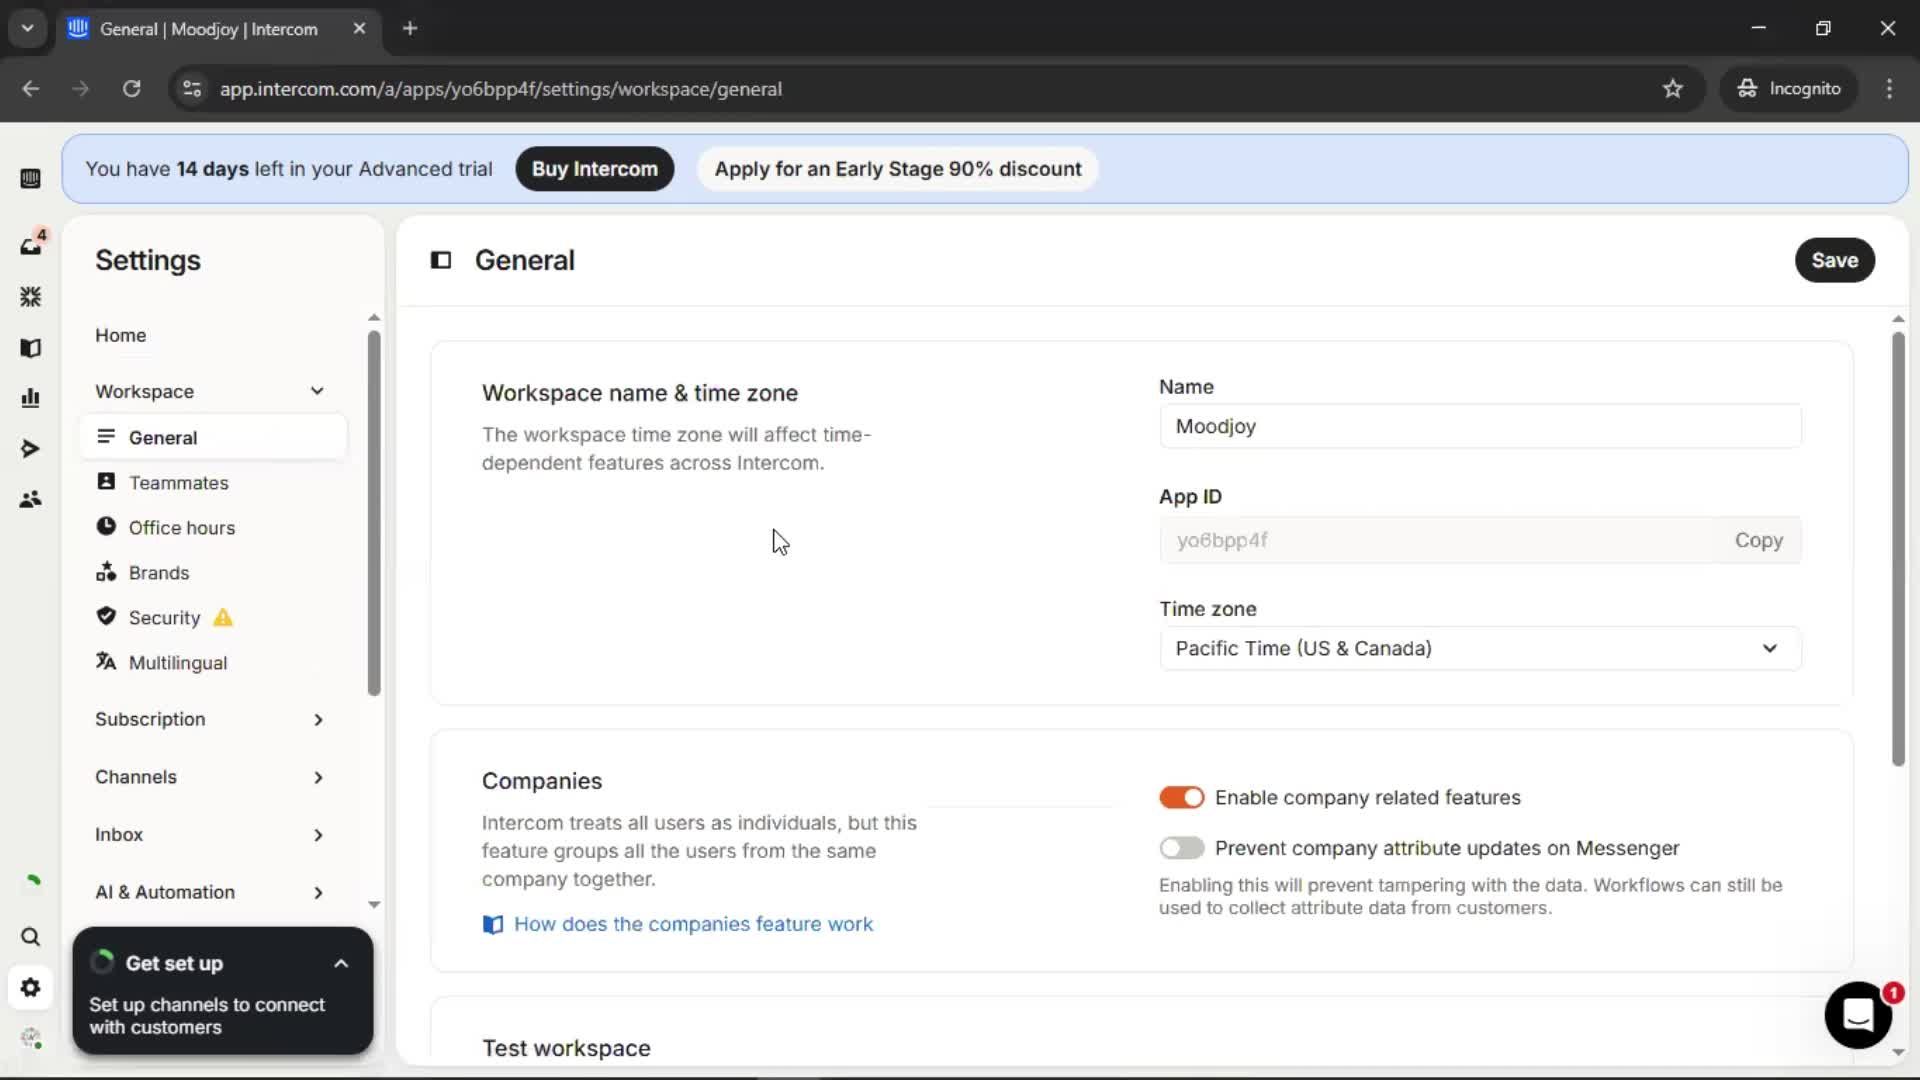View site information icon in address bar
The width and height of the screenshot is (1920, 1080).
[x=192, y=89]
